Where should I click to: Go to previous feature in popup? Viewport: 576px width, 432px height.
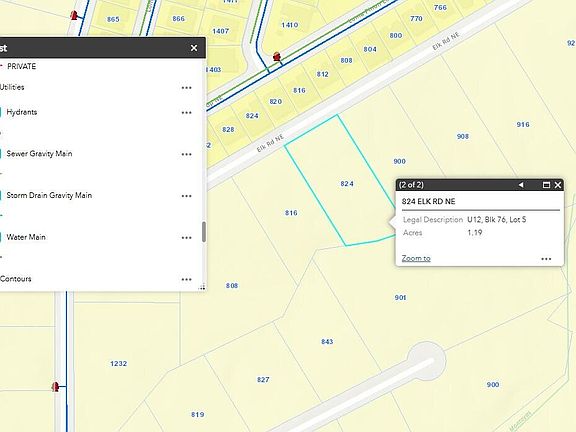click(521, 185)
